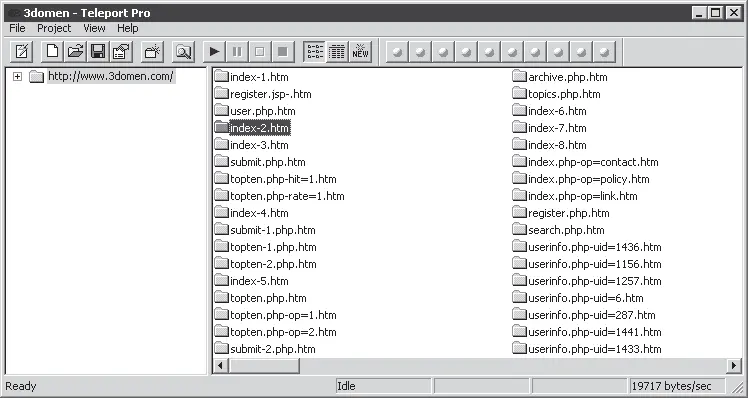The height and width of the screenshot is (398, 748).
Task: Select the http://www.3domen.com/ tree folder
Action: click(x=111, y=76)
